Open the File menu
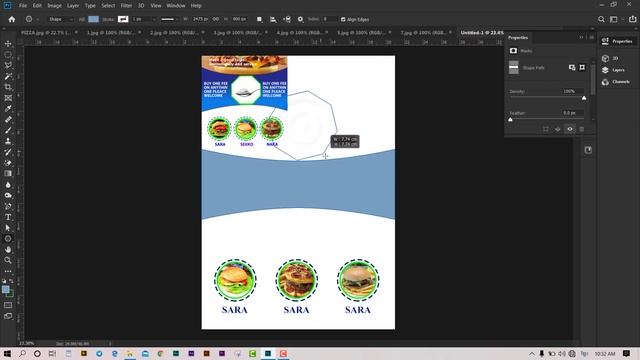The width and height of the screenshot is (640, 360). (22, 6)
